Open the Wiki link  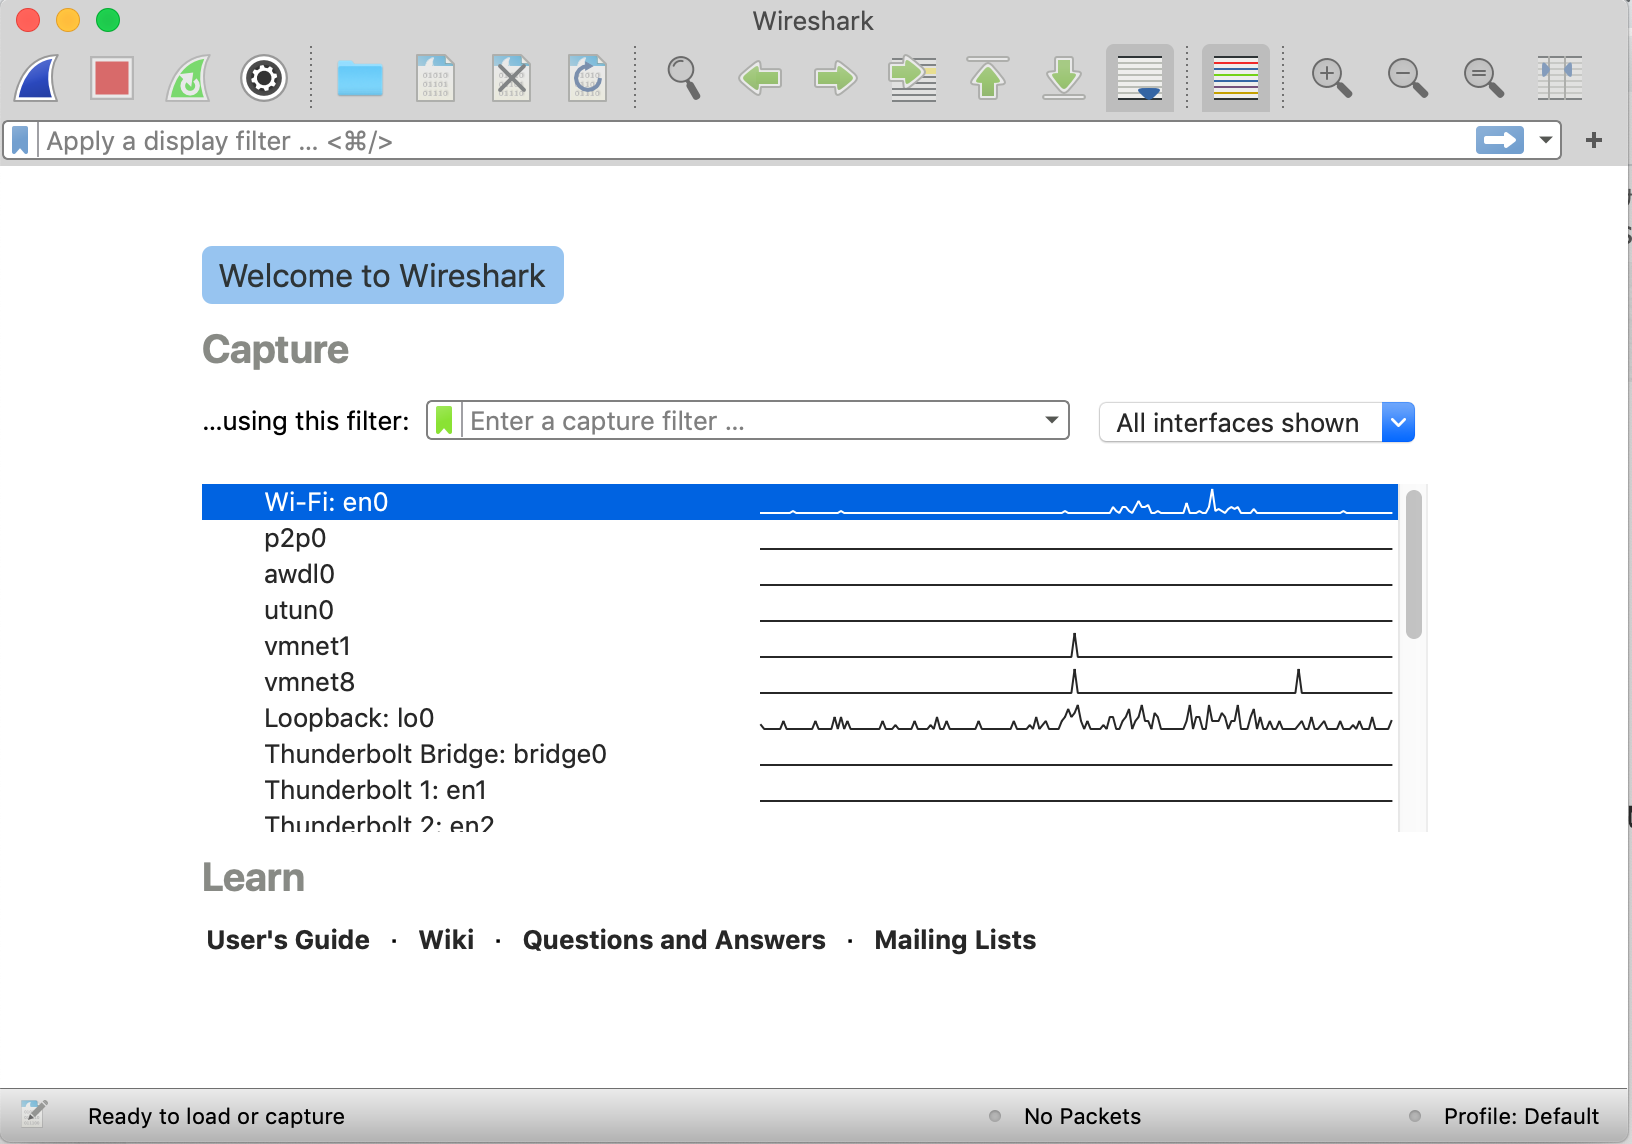click(446, 940)
